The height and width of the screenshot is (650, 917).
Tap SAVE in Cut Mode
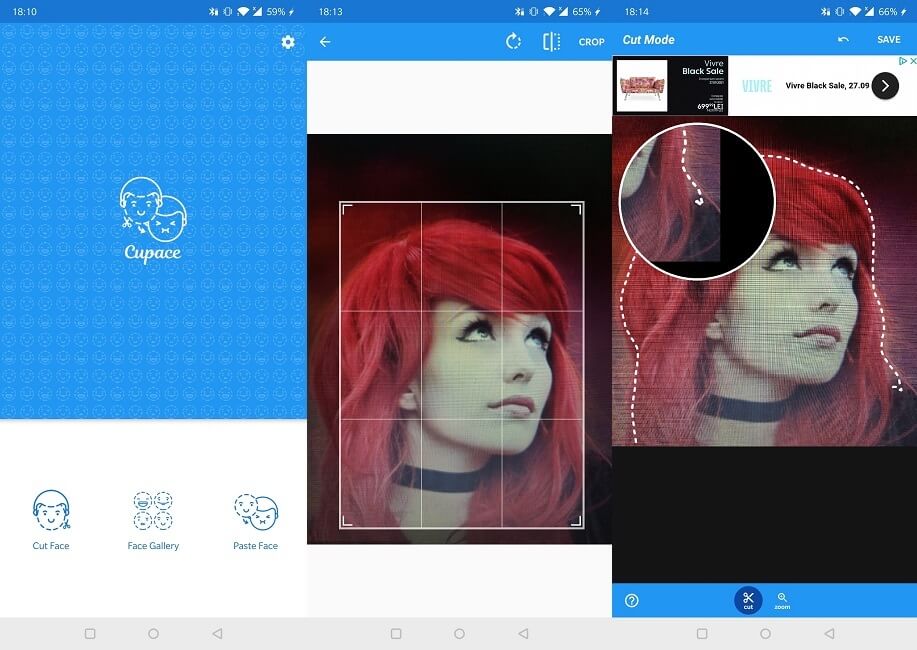pos(889,39)
